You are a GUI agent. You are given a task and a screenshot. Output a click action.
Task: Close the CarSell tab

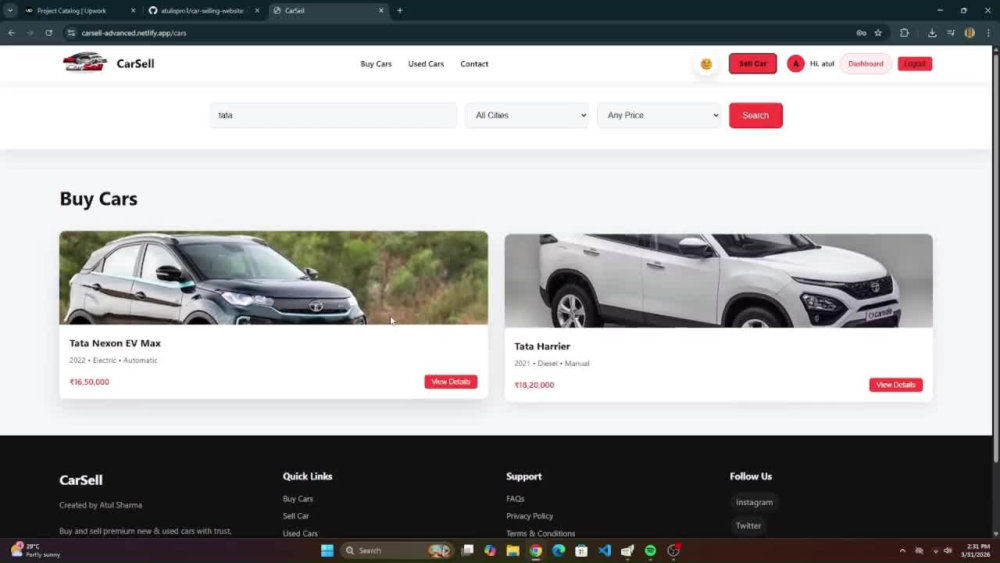click(381, 10)
